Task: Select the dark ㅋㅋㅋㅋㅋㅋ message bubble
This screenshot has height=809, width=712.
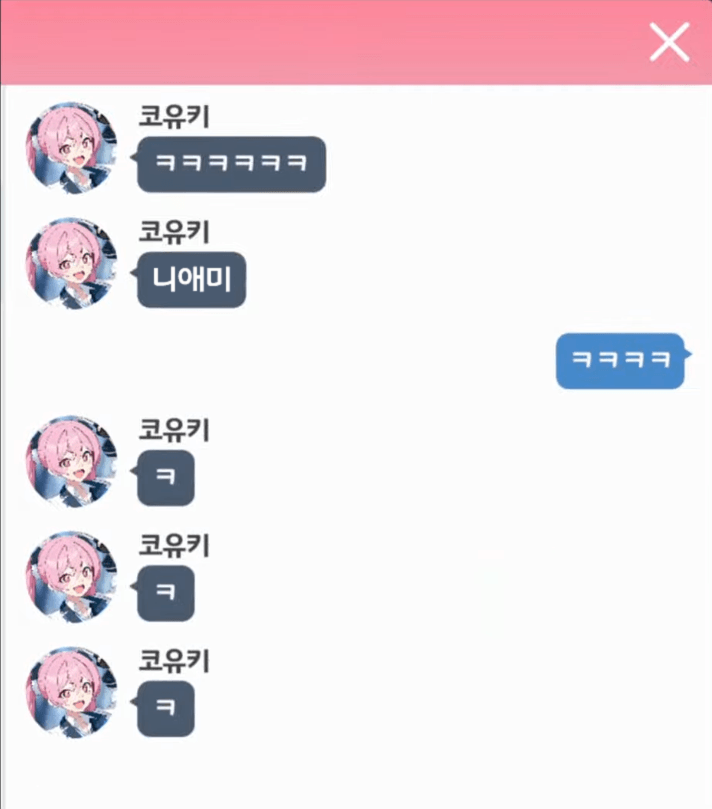Action: (231, 164)
